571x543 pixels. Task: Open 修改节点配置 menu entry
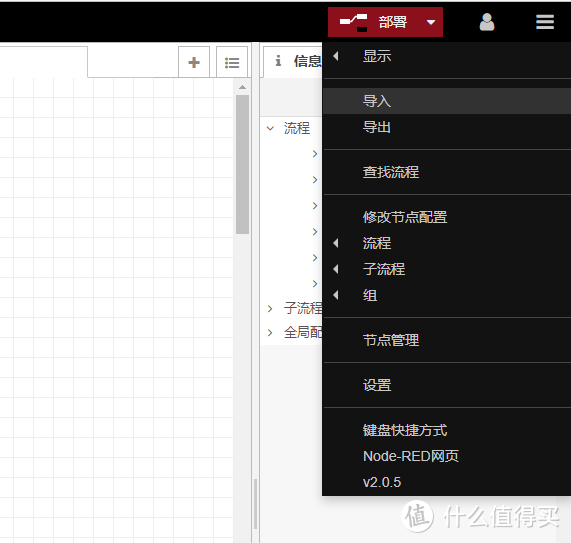(447, 217)
